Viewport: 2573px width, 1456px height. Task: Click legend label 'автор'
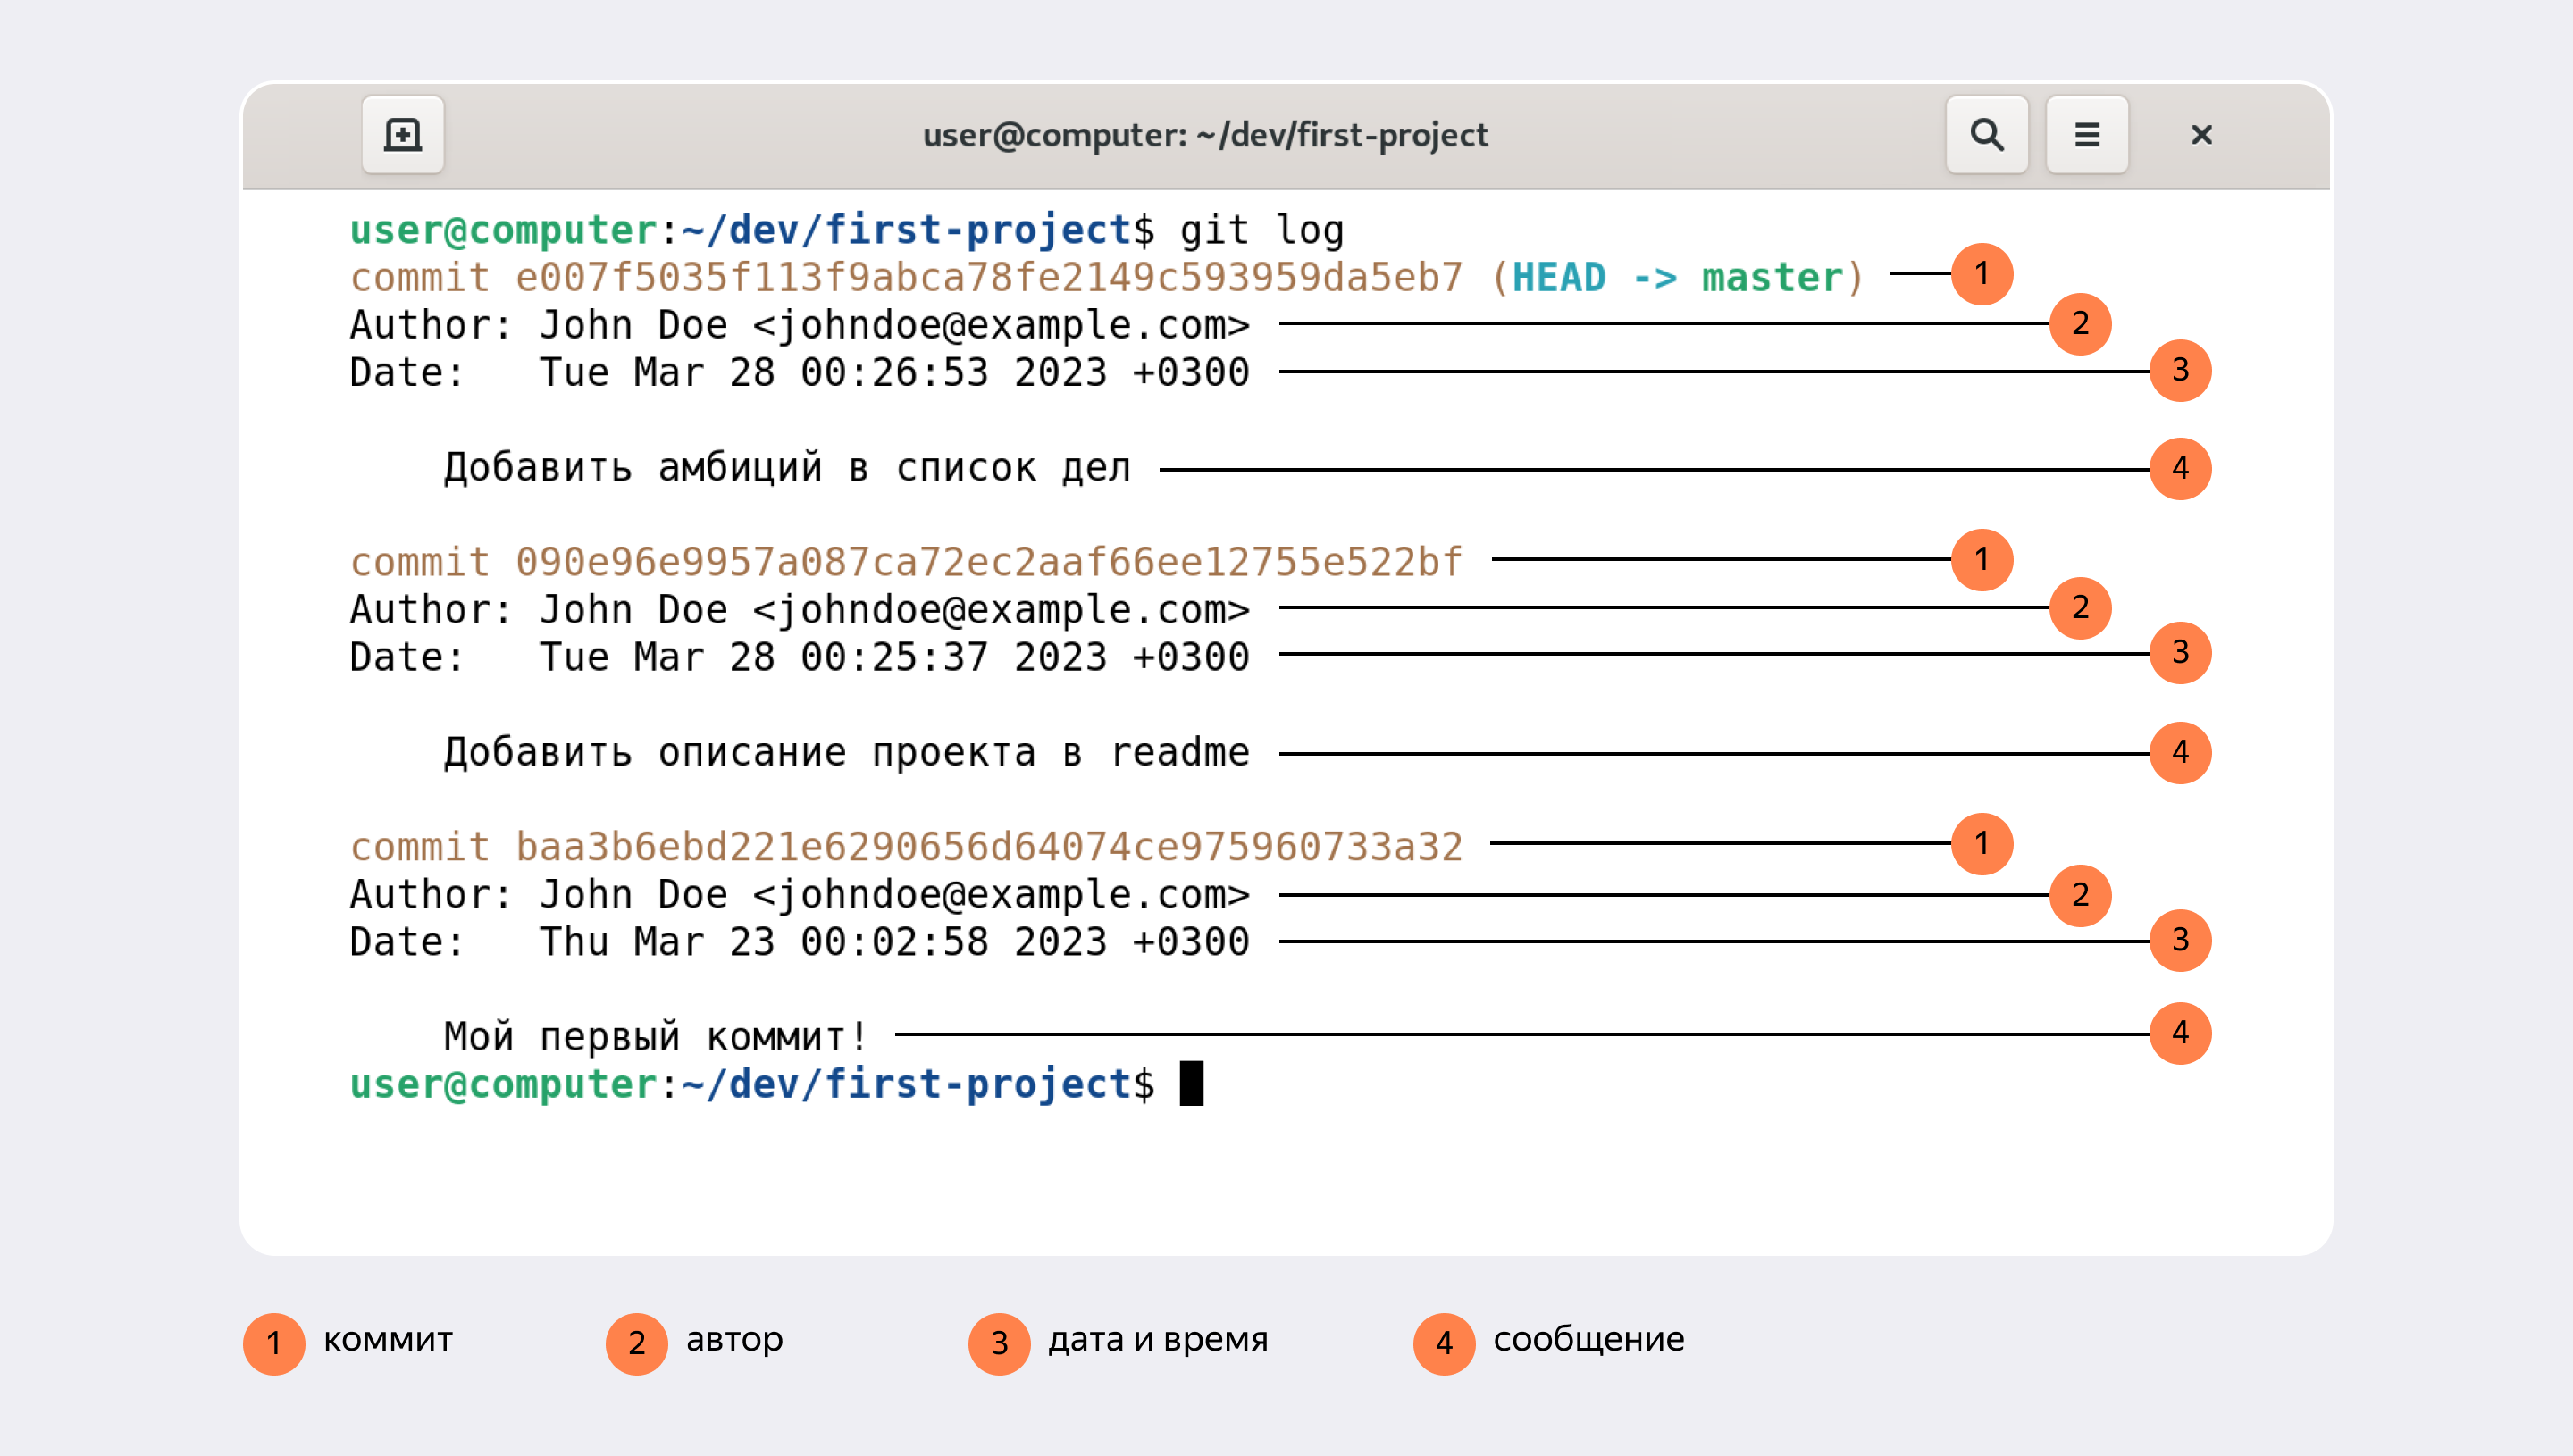(734, 1340)
